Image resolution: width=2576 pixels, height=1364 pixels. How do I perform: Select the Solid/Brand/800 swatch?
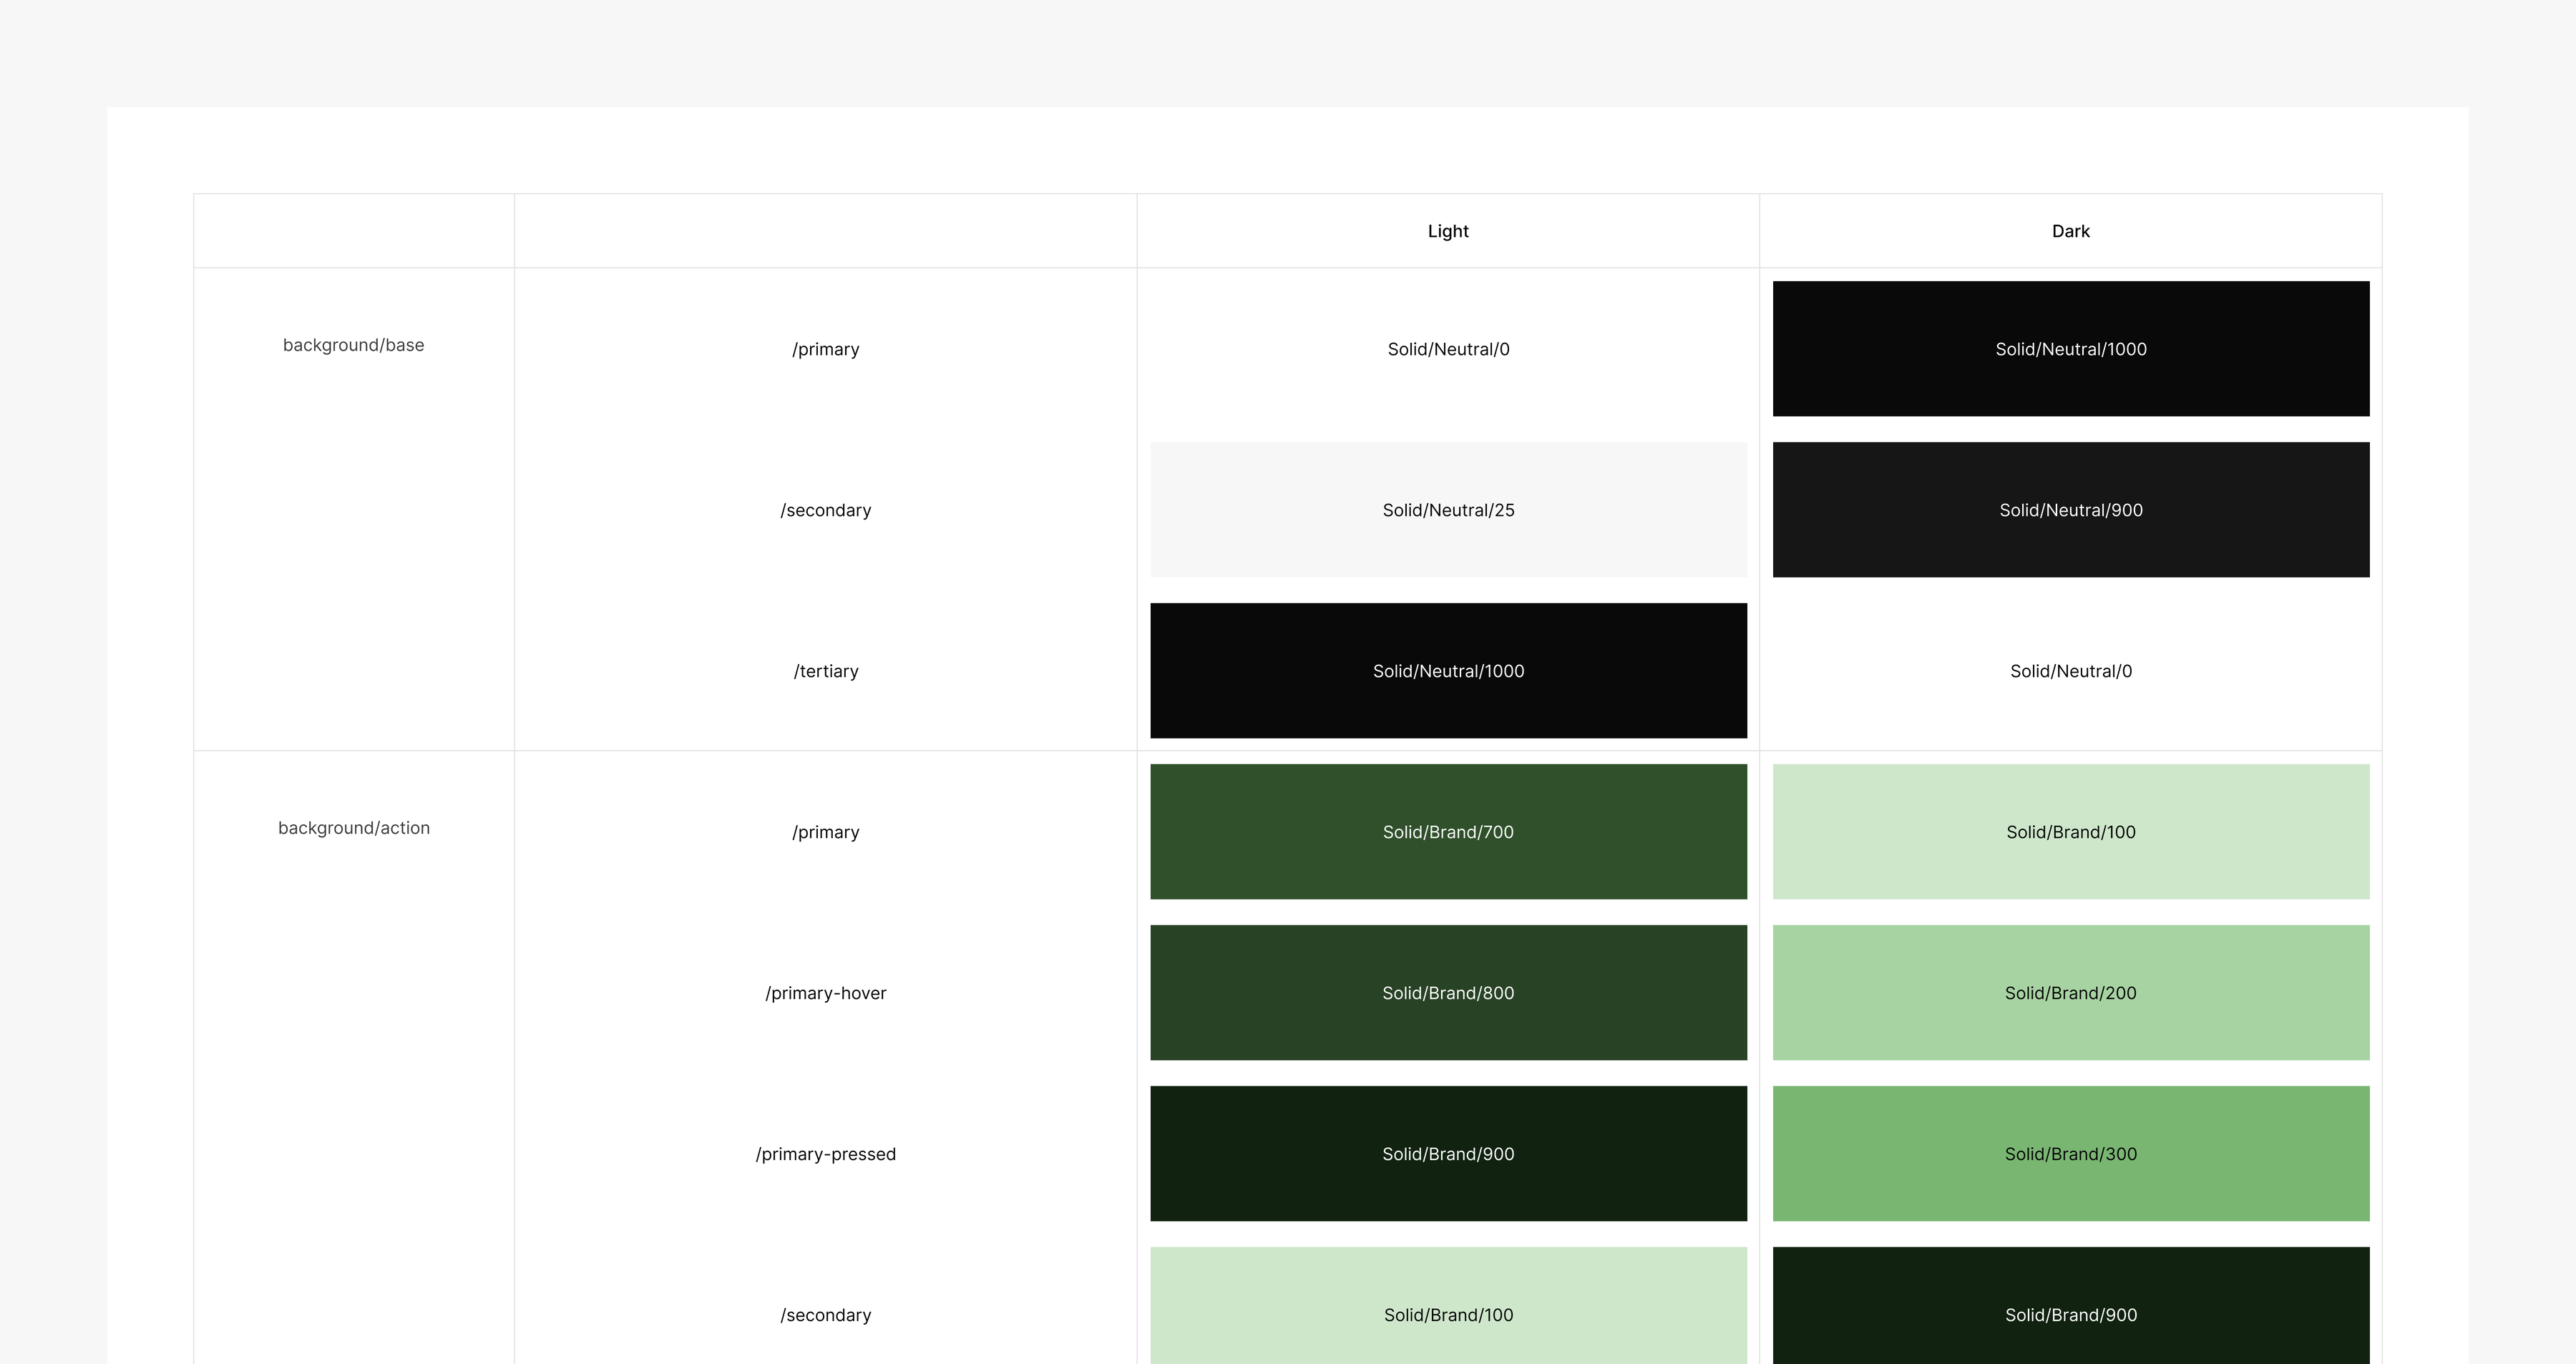click(1448, 993)
